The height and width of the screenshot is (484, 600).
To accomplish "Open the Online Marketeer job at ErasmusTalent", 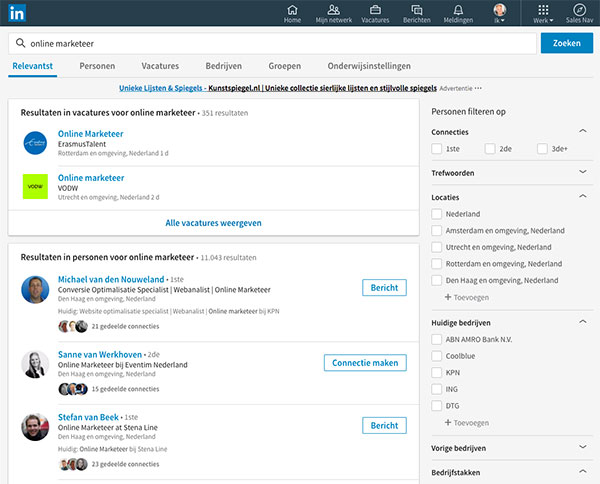I will pos(91,134).
